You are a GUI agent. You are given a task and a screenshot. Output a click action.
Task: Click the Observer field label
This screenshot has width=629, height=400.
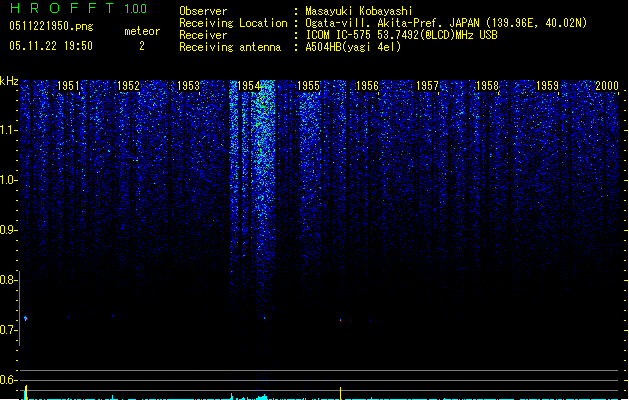click(x=203, y=11)
